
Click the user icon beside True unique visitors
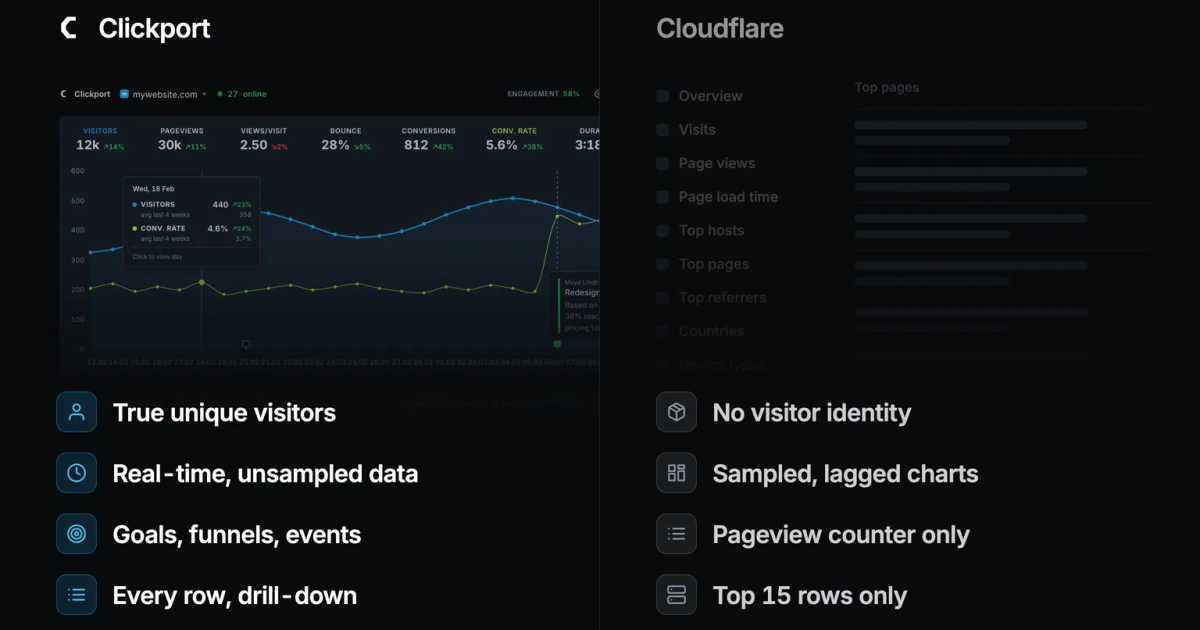click(77, 412)
